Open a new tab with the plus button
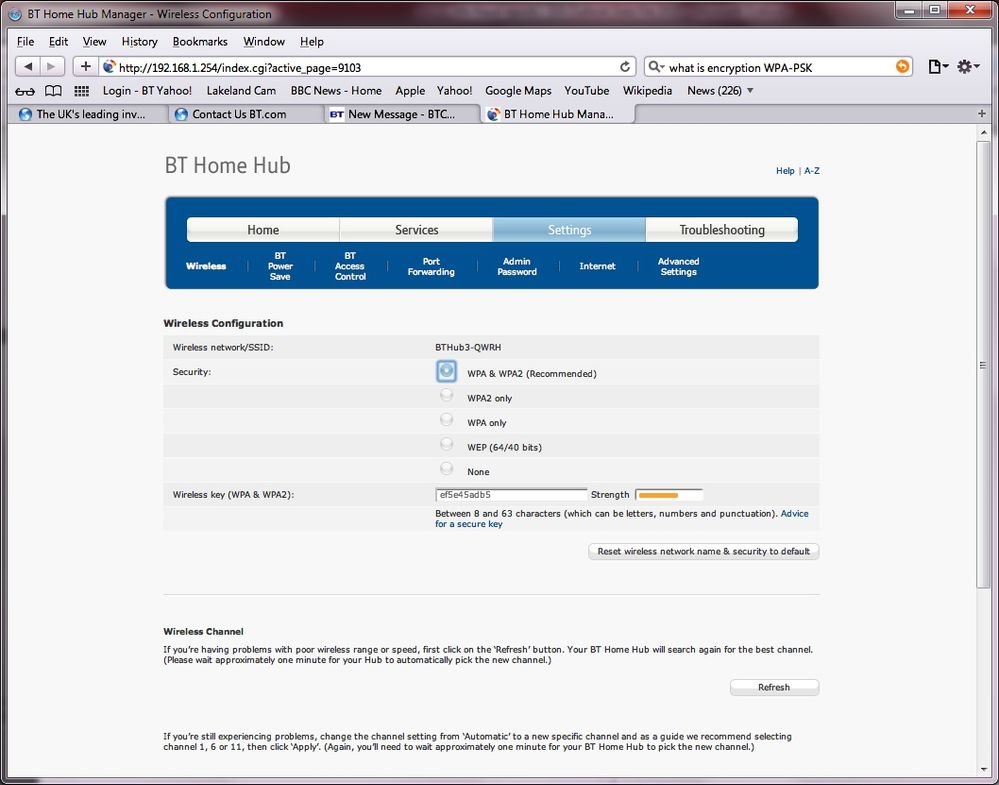Viewport: 999px width, 785px height. [982, 113]
